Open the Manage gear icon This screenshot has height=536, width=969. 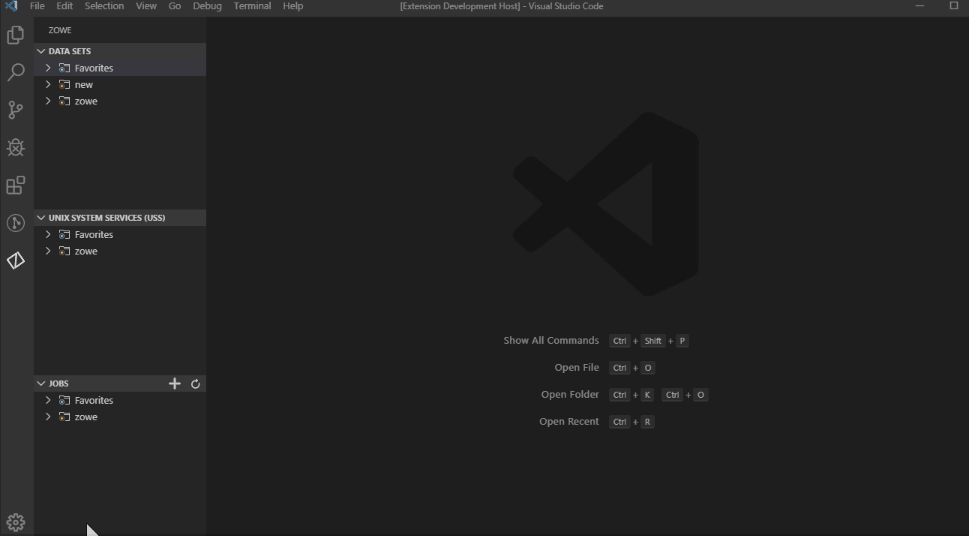[x=16, y=522]
